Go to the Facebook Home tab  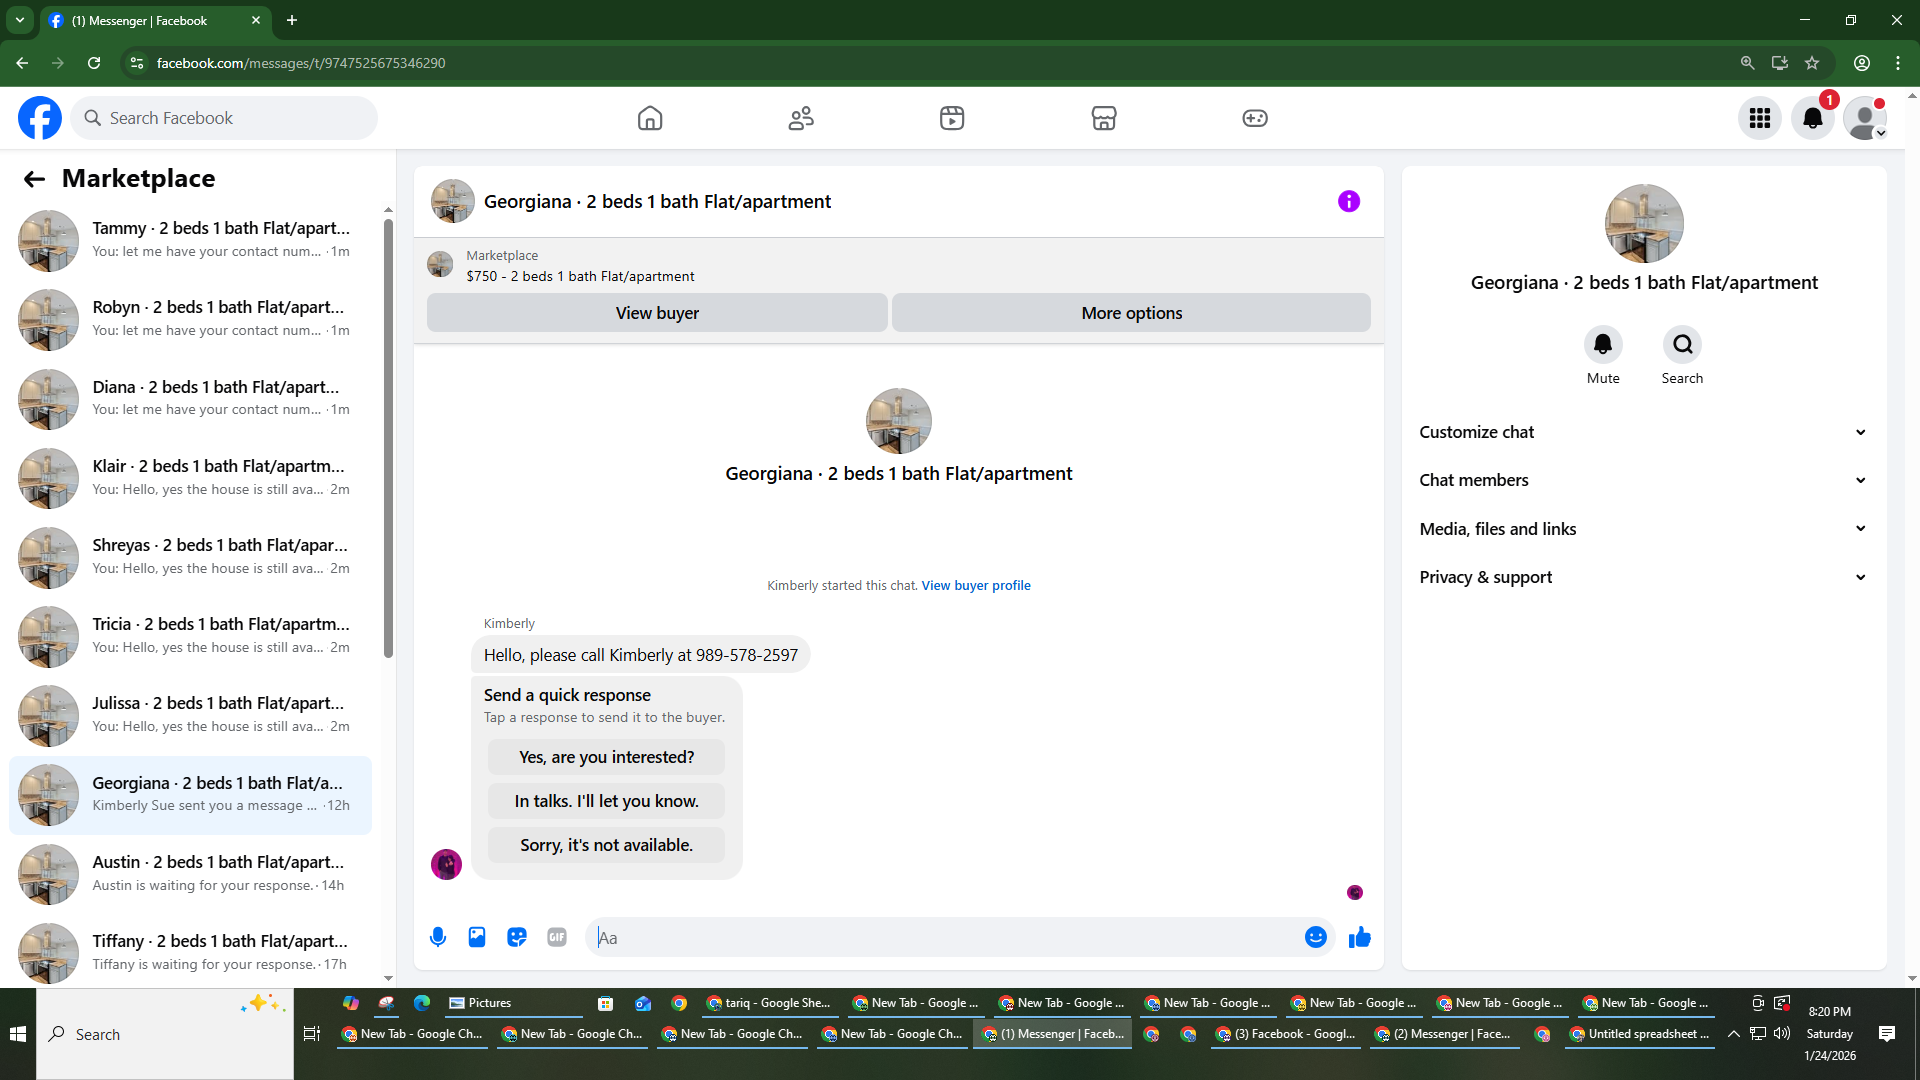[x=650, y=118]
